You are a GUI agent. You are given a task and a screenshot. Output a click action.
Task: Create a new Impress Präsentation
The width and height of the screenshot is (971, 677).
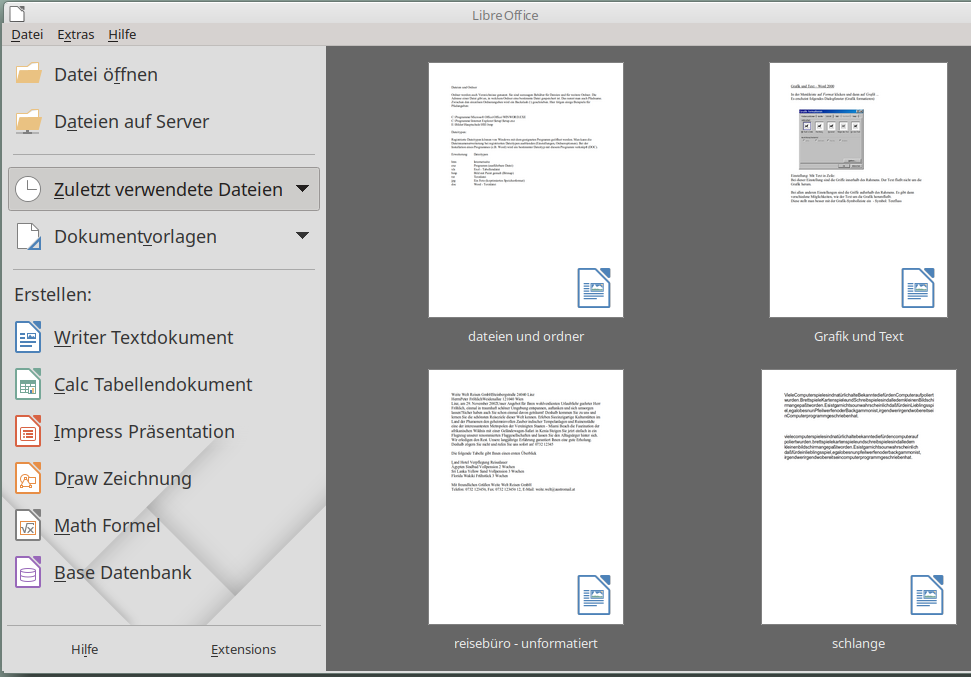[144, 431]
